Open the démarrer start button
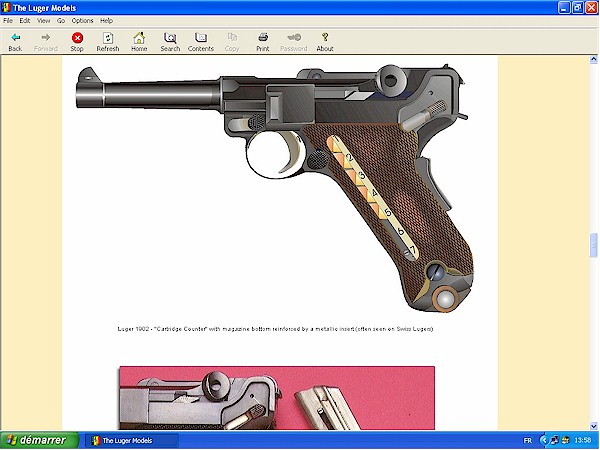 pyautogui.click(x=40, y=440)
